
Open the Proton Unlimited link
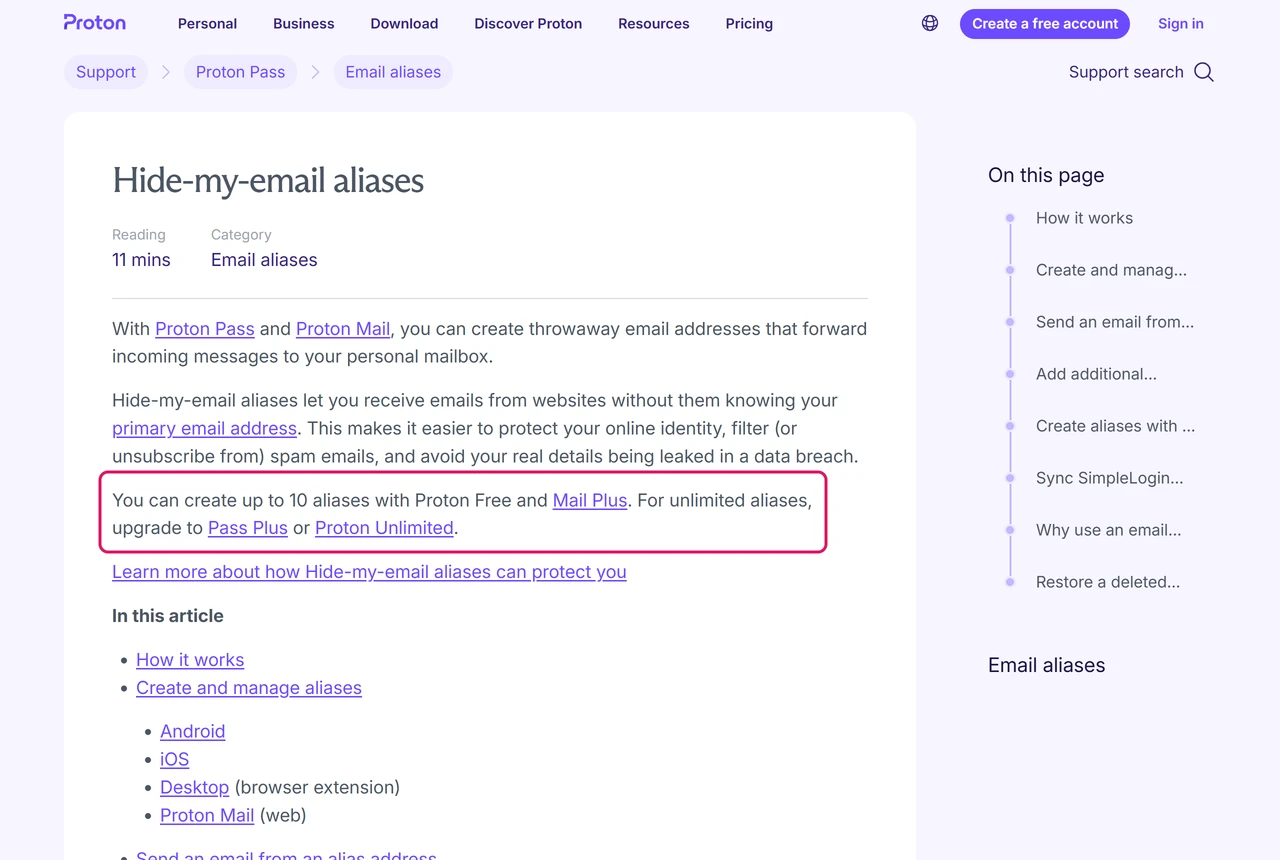[x=384, y=528]
